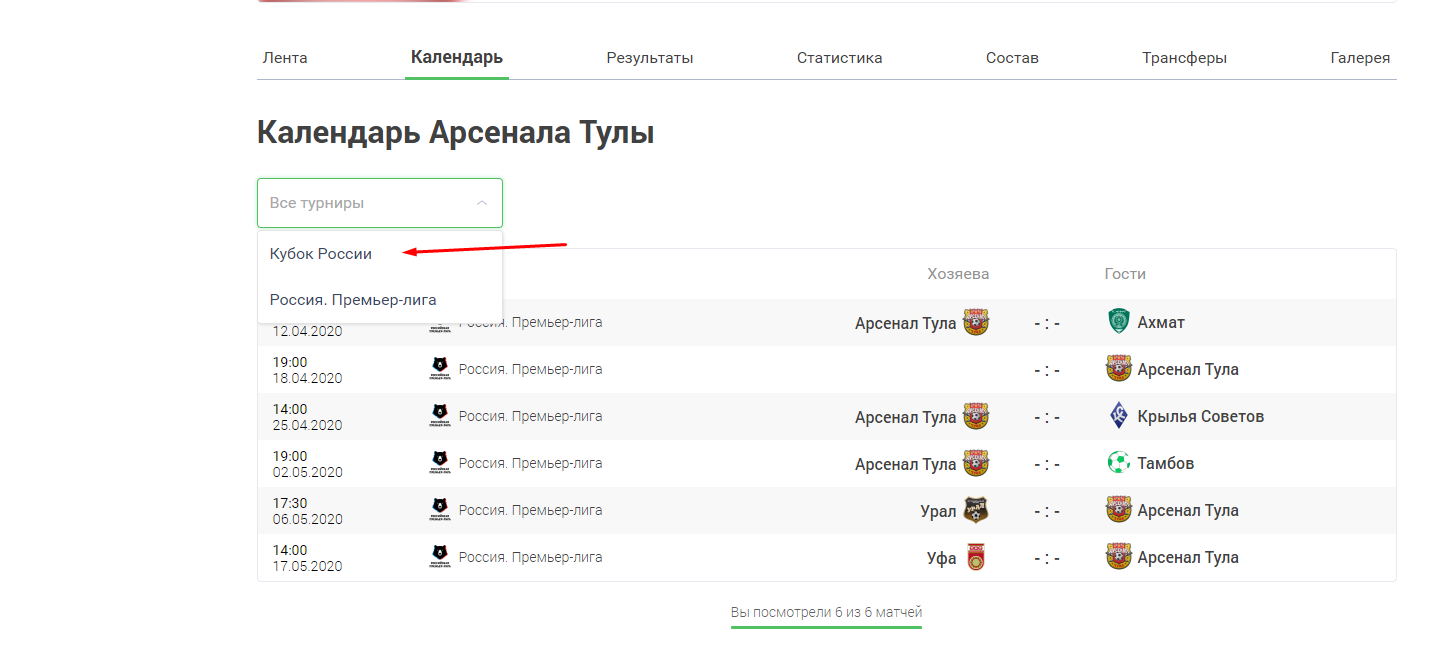Click Arsenal Tula crest in 12.04.2020 row

975,322
